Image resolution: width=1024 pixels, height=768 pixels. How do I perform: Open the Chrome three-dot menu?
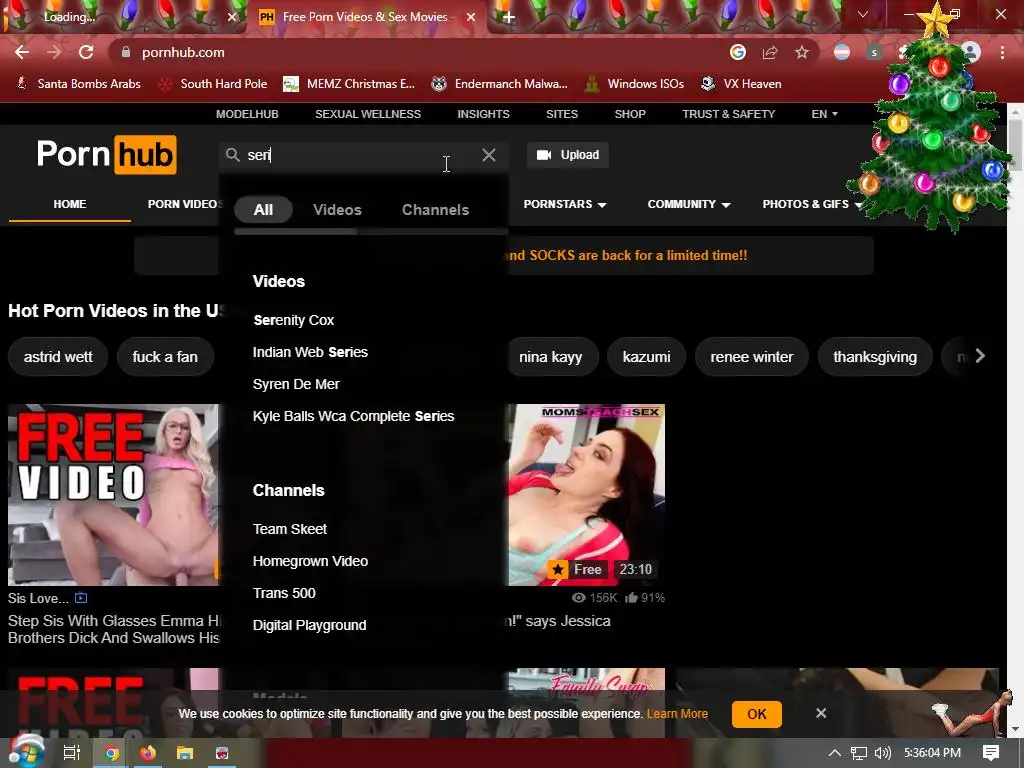pos(1002,52)
